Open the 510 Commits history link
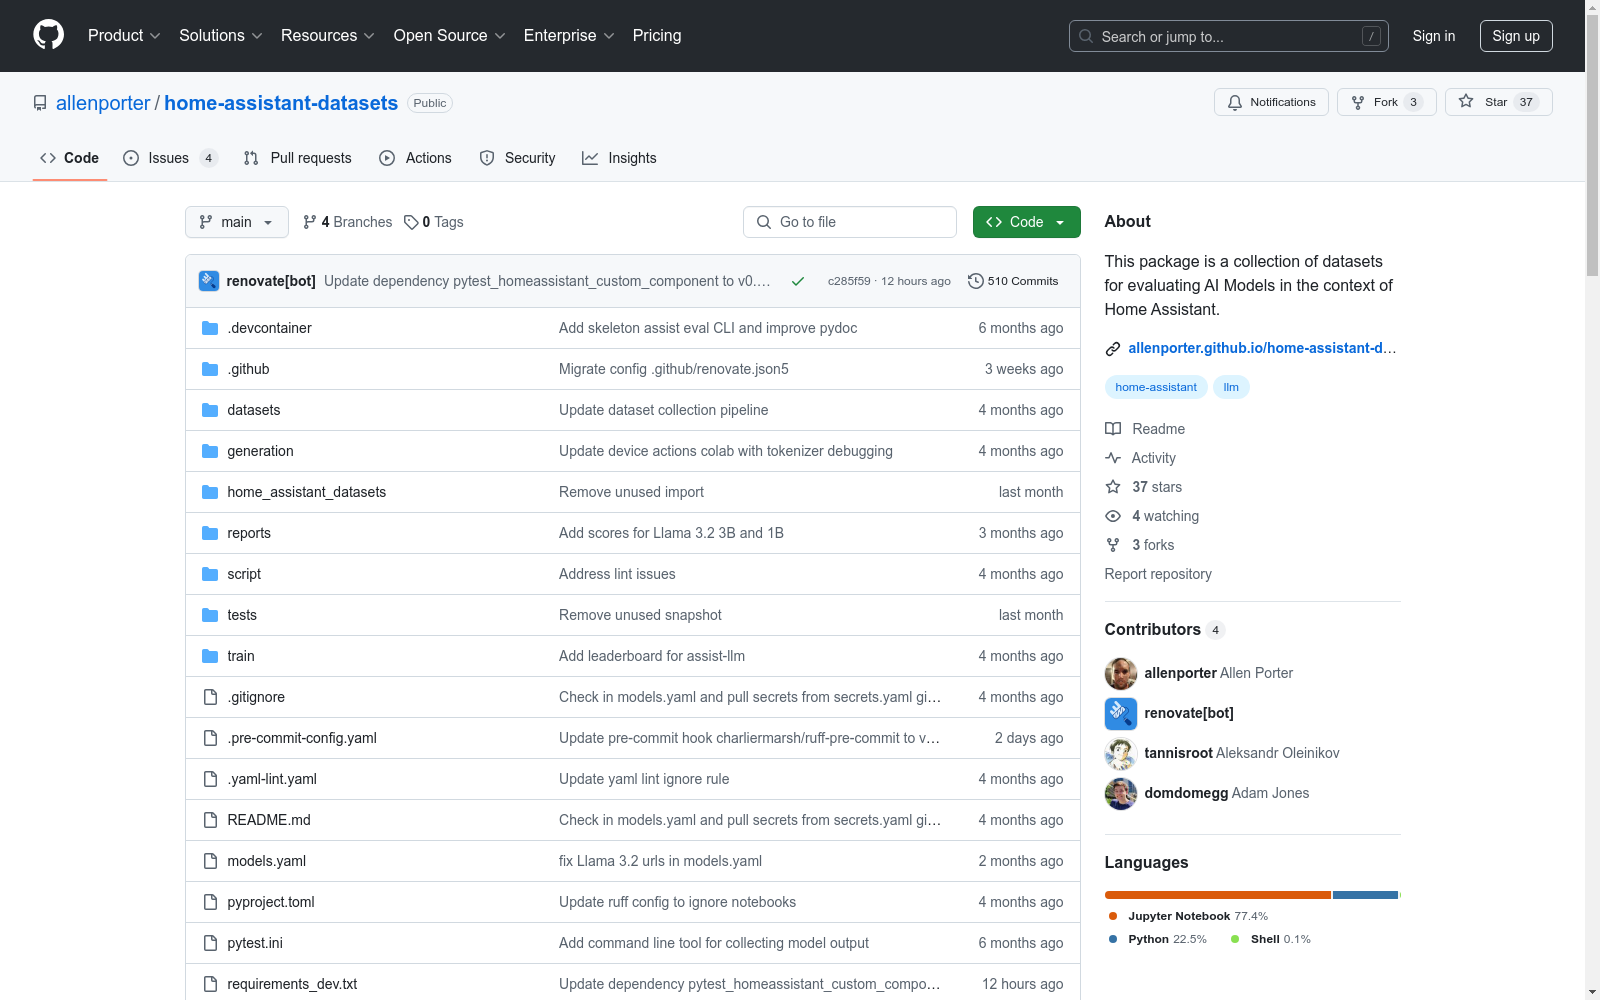 coord(1013,281)
